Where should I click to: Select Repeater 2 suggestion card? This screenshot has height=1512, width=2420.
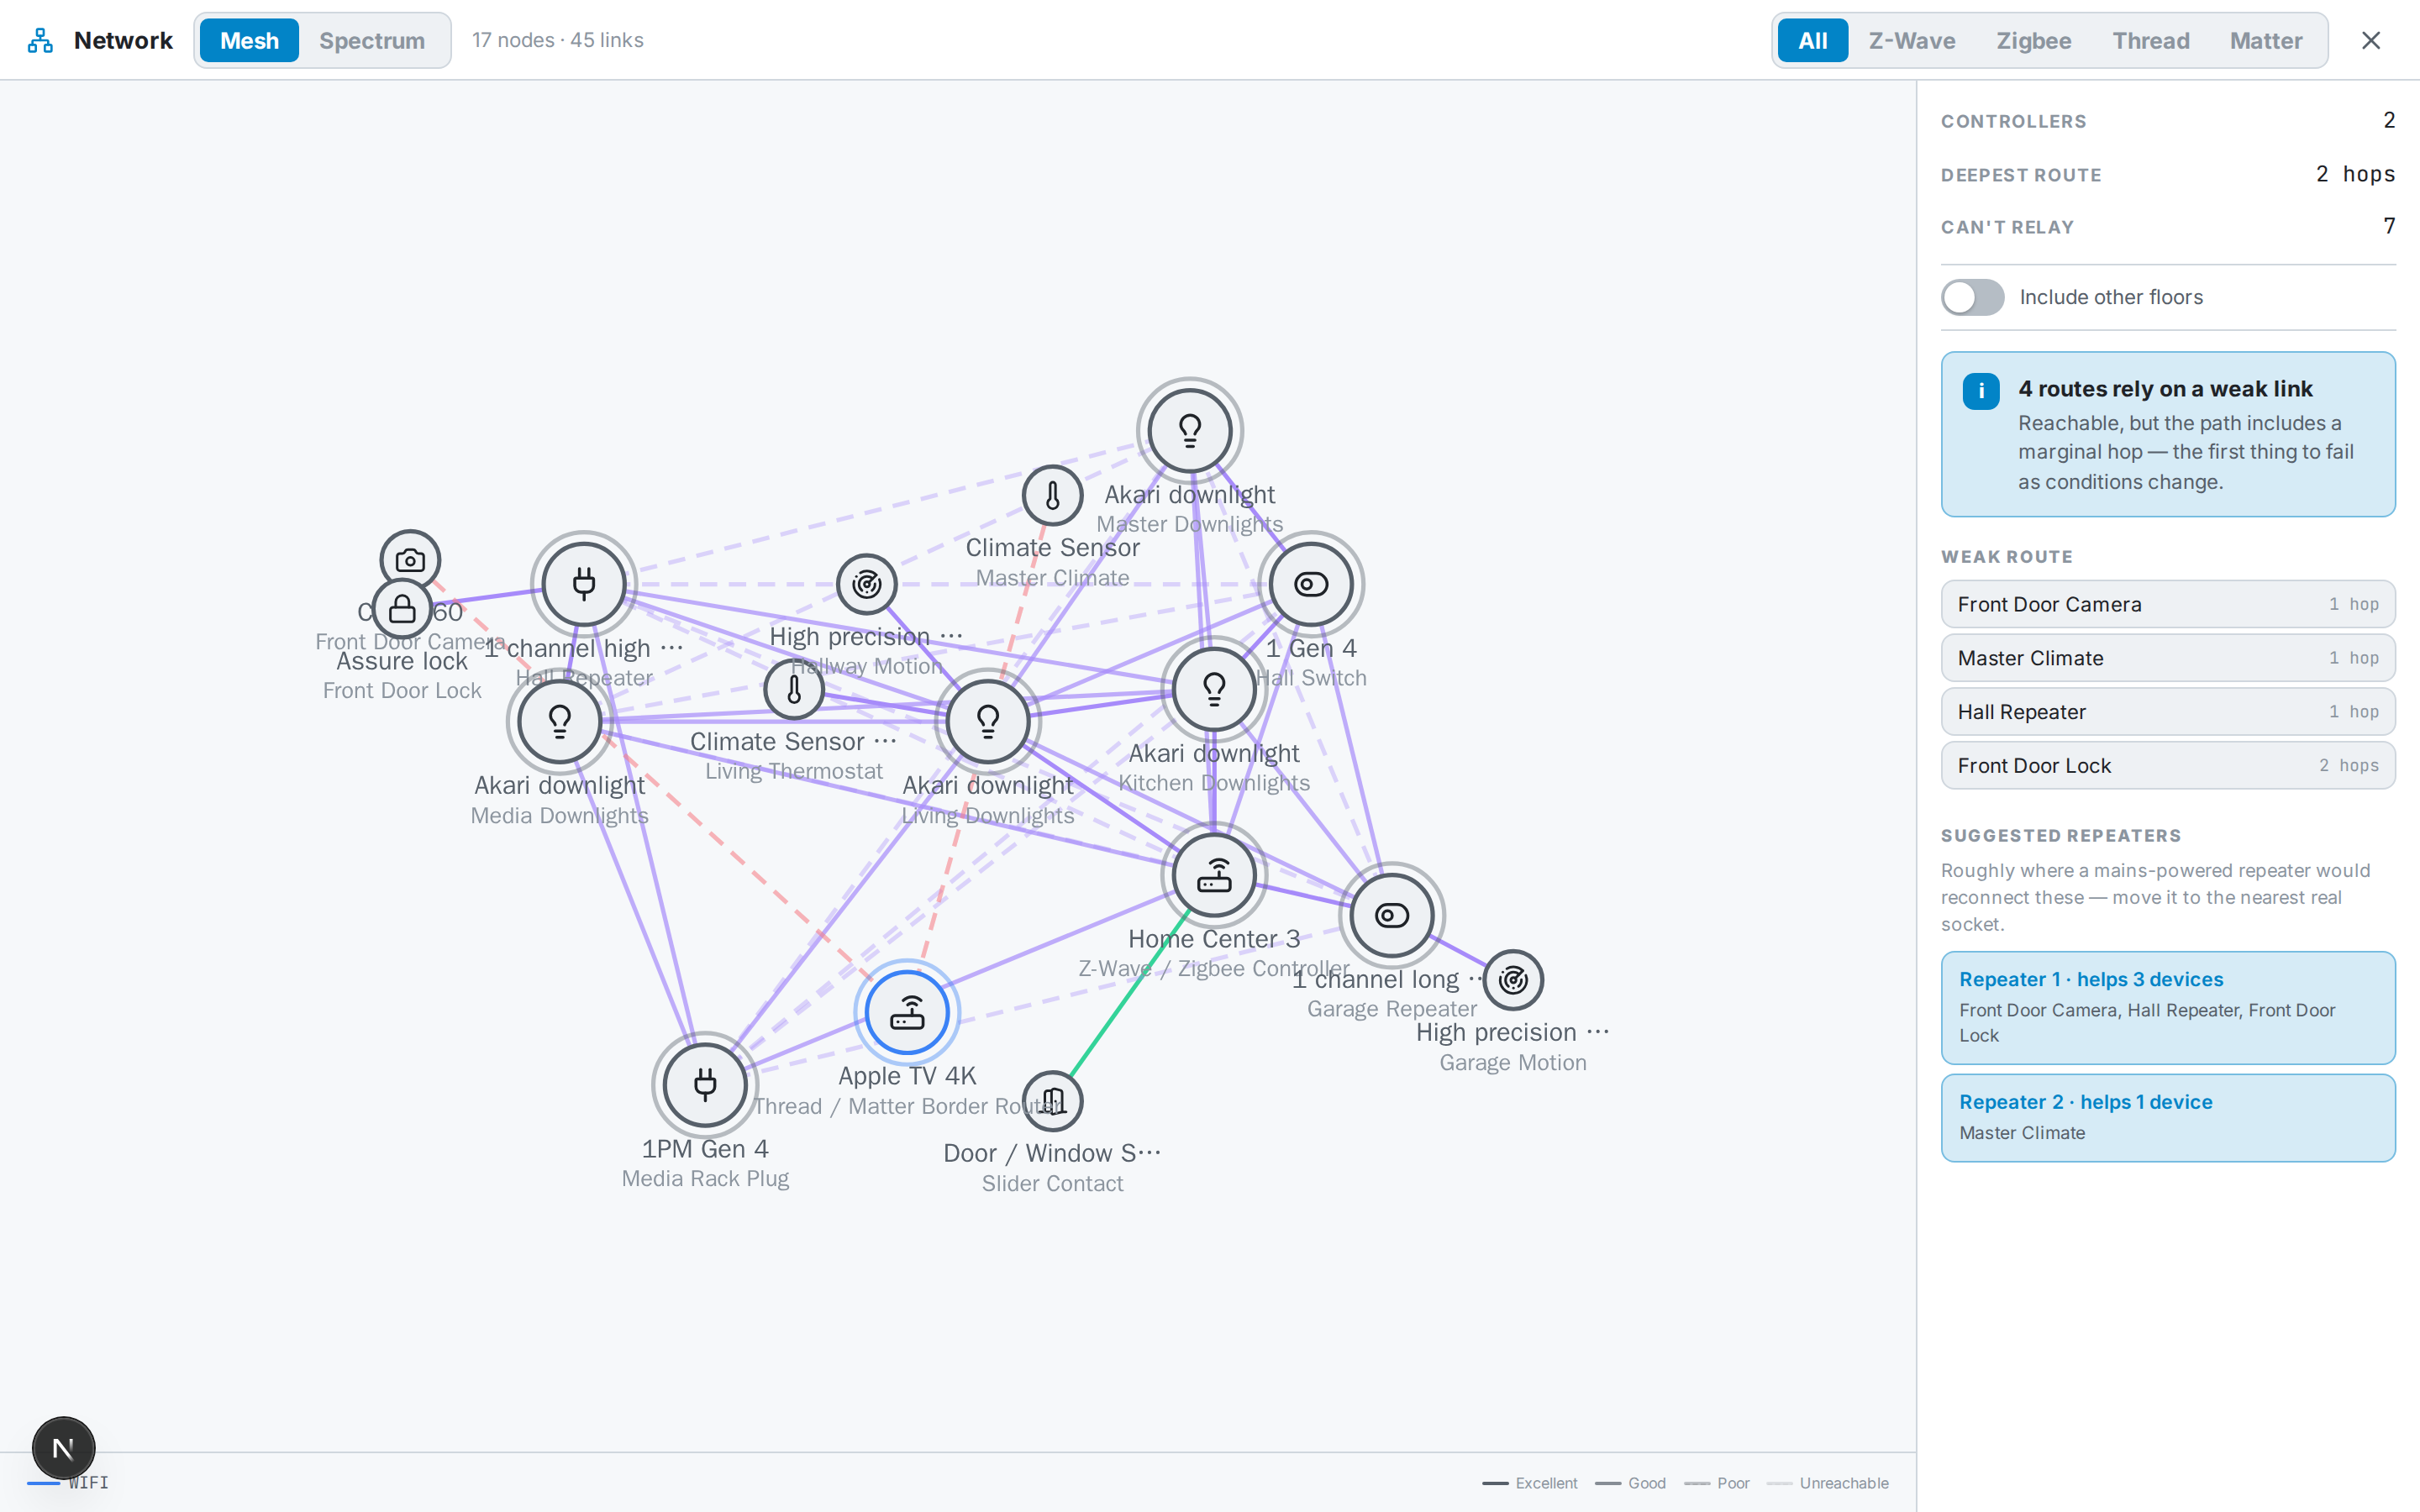(x=2168, y=1118)
